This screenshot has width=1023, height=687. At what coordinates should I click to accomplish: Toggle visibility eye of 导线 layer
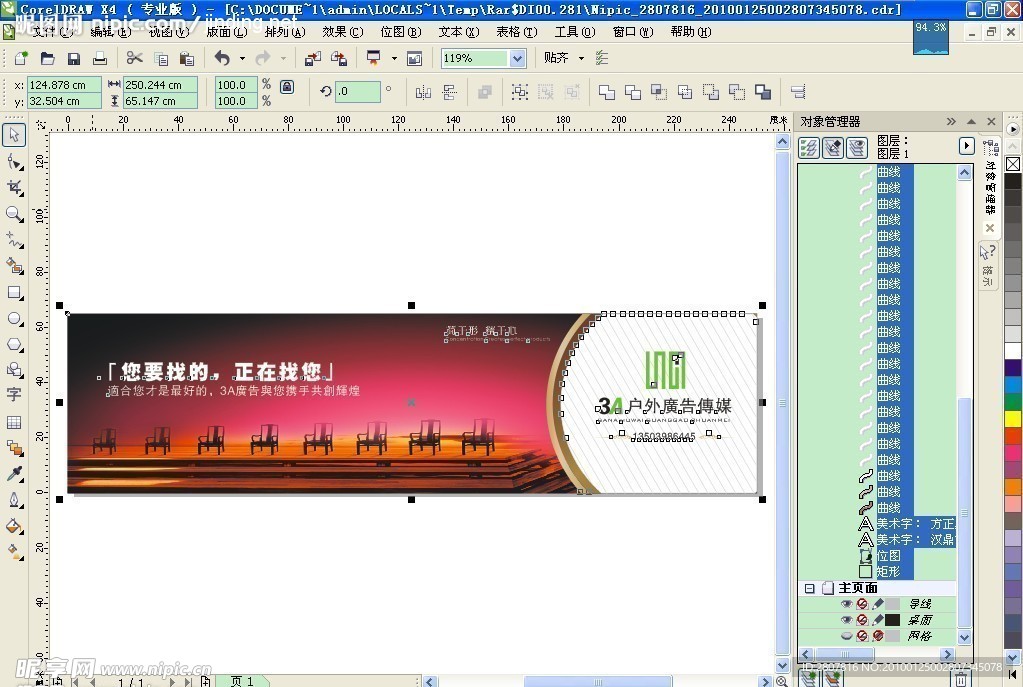click(846, 604)
